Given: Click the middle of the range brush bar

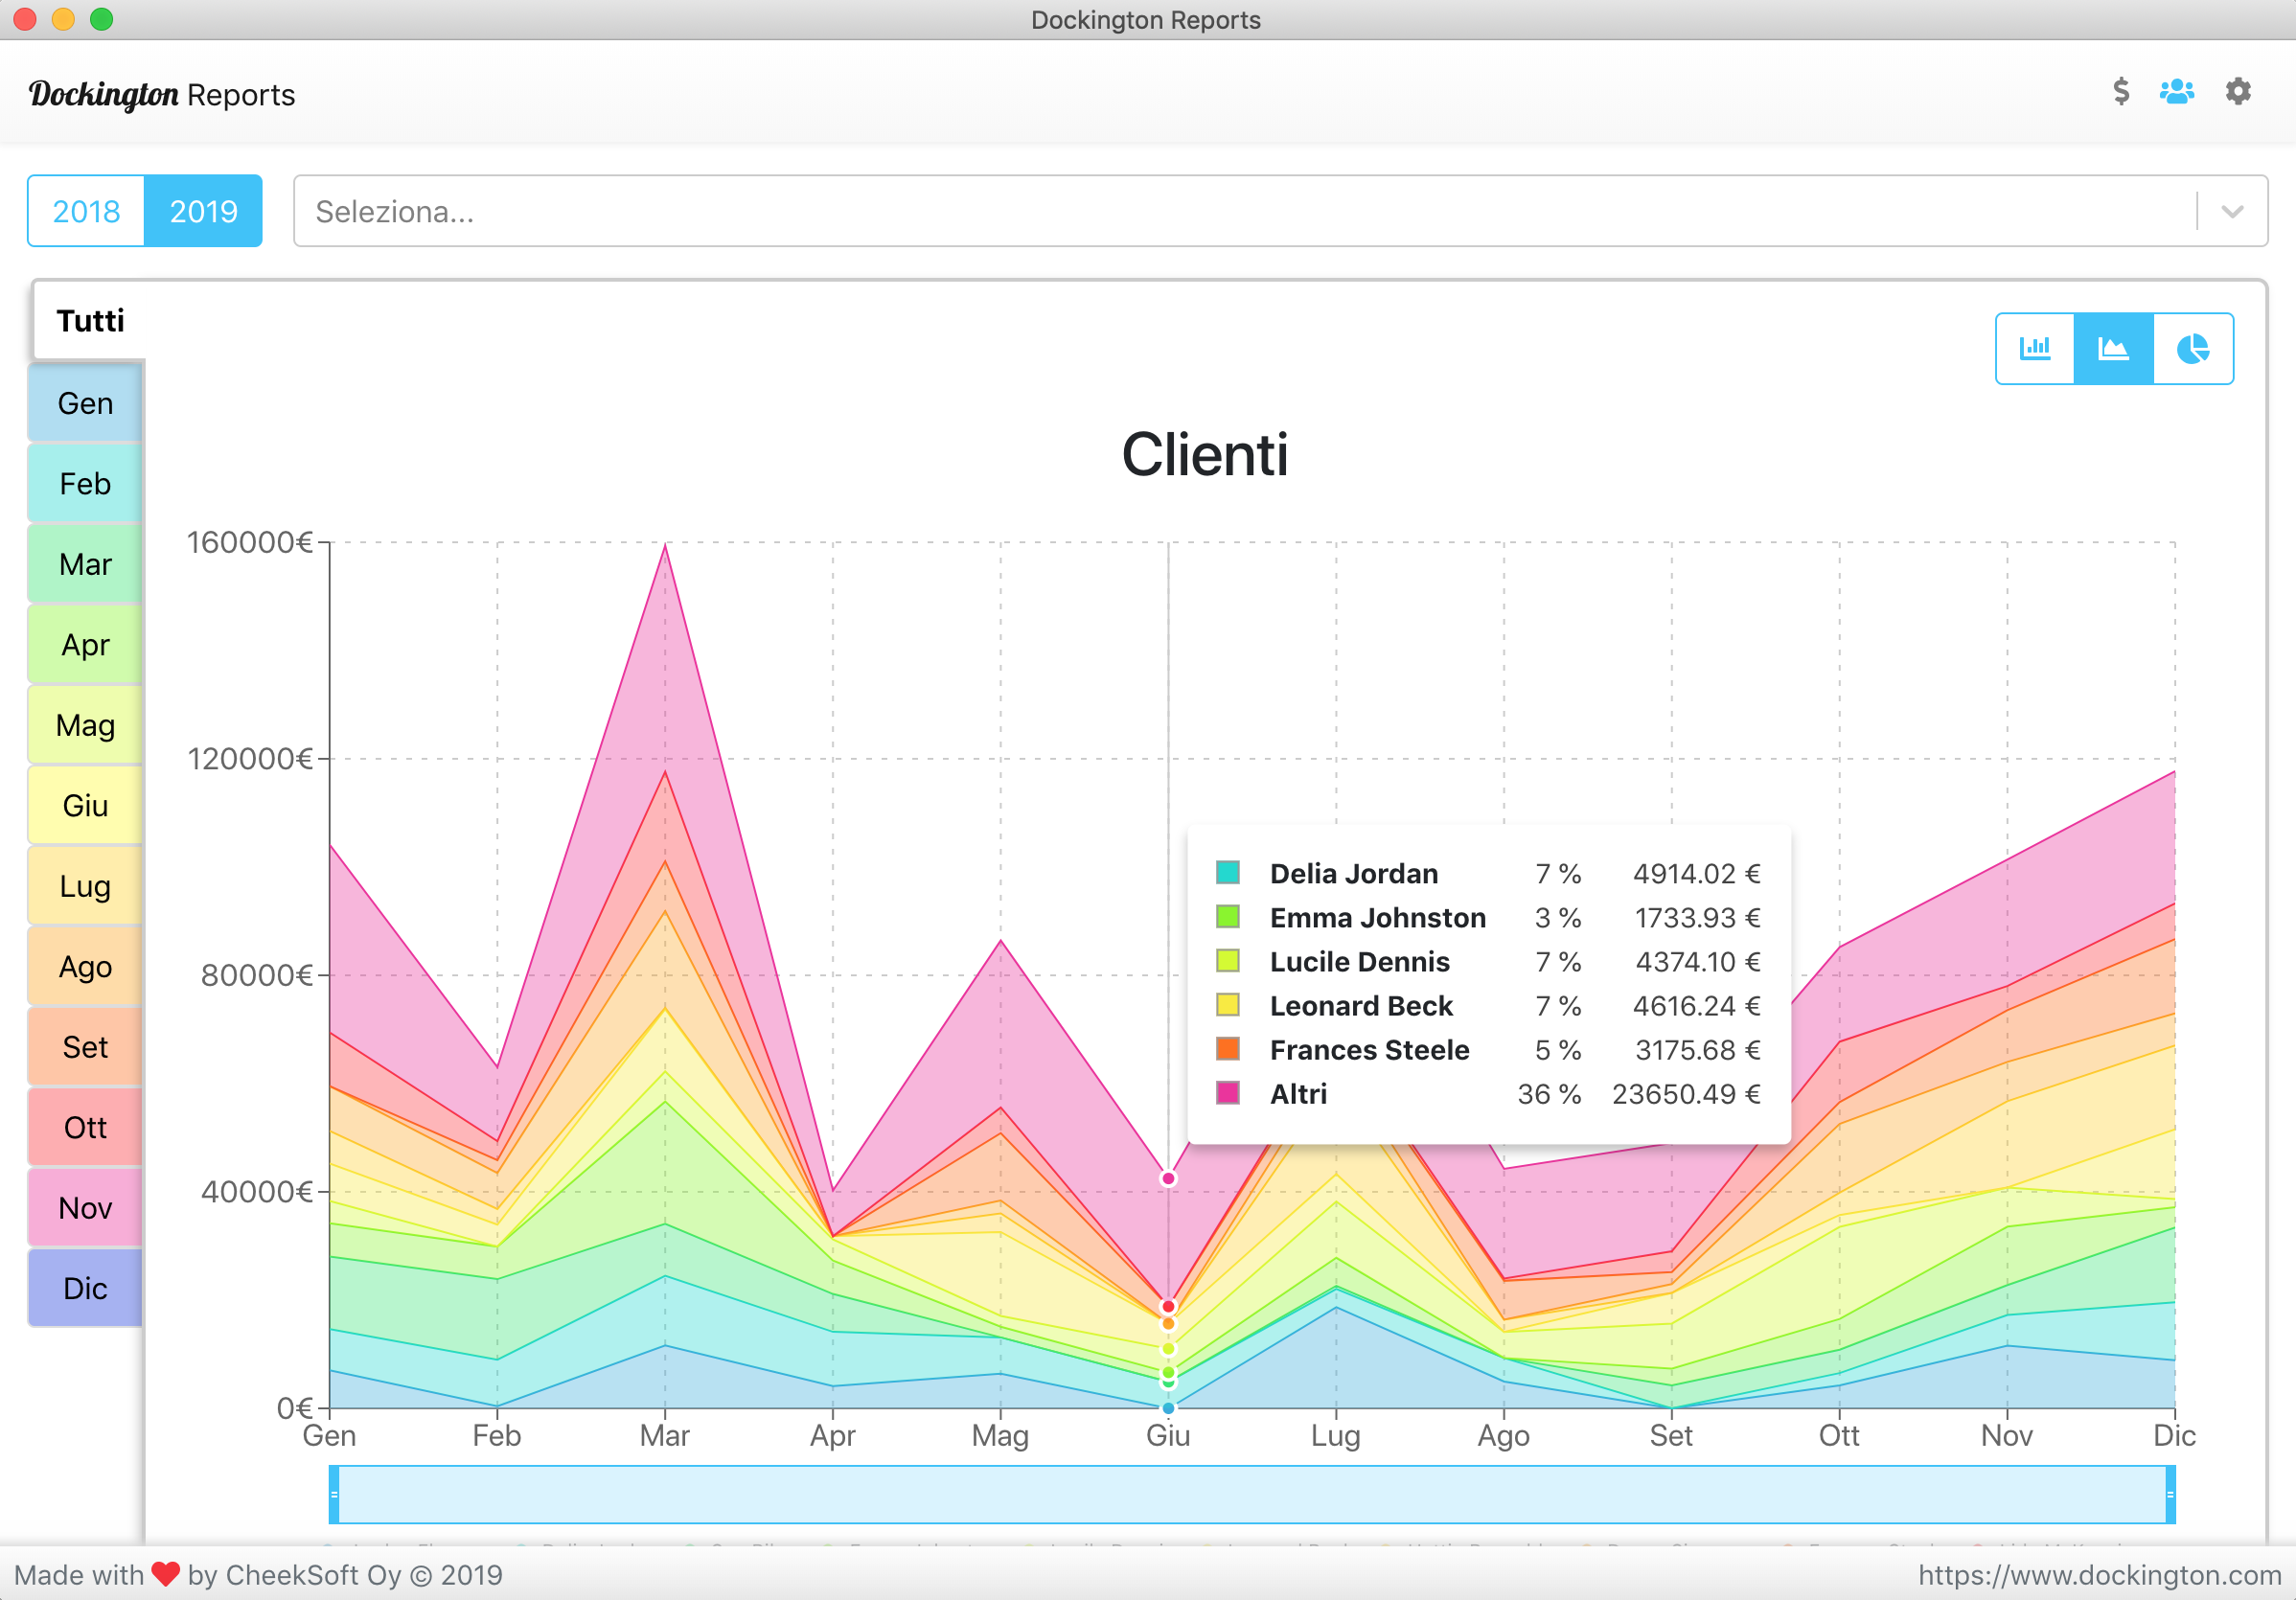Looking at the screenshot, I should pos(1252,1495).
